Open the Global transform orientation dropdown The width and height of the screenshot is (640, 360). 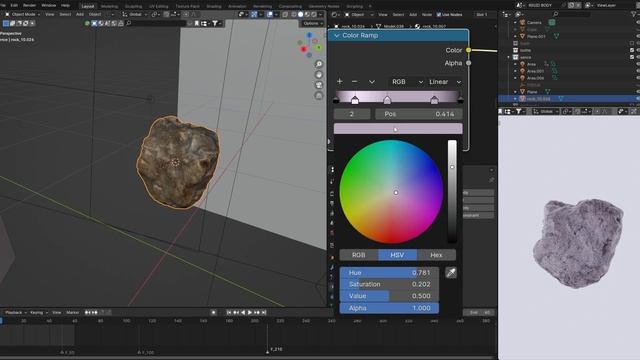click(x=134, y=14)
